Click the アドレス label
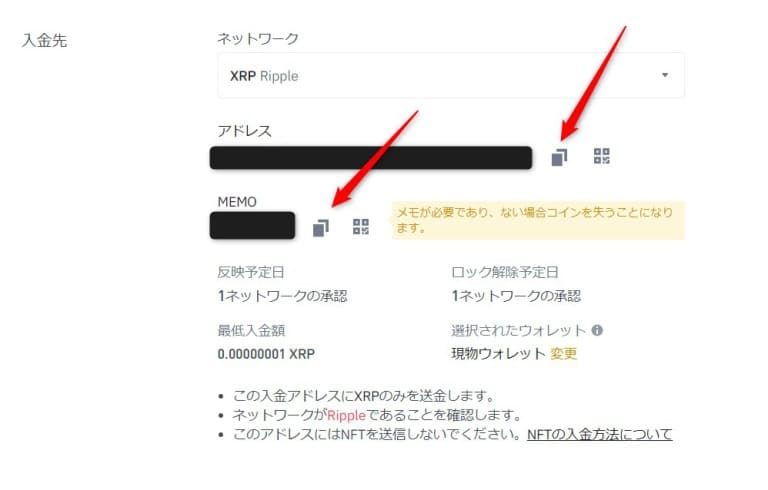This screenshot has height=490, width=768. pyautogui.click(x=244, y=131)
